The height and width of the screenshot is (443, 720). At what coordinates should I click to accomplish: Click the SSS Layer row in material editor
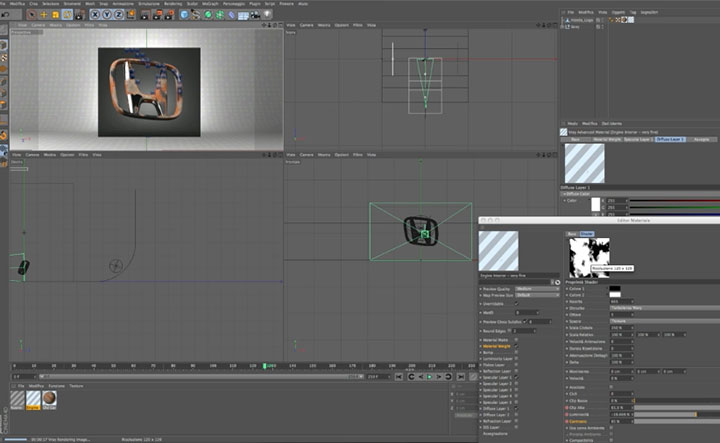pos(498,427)
